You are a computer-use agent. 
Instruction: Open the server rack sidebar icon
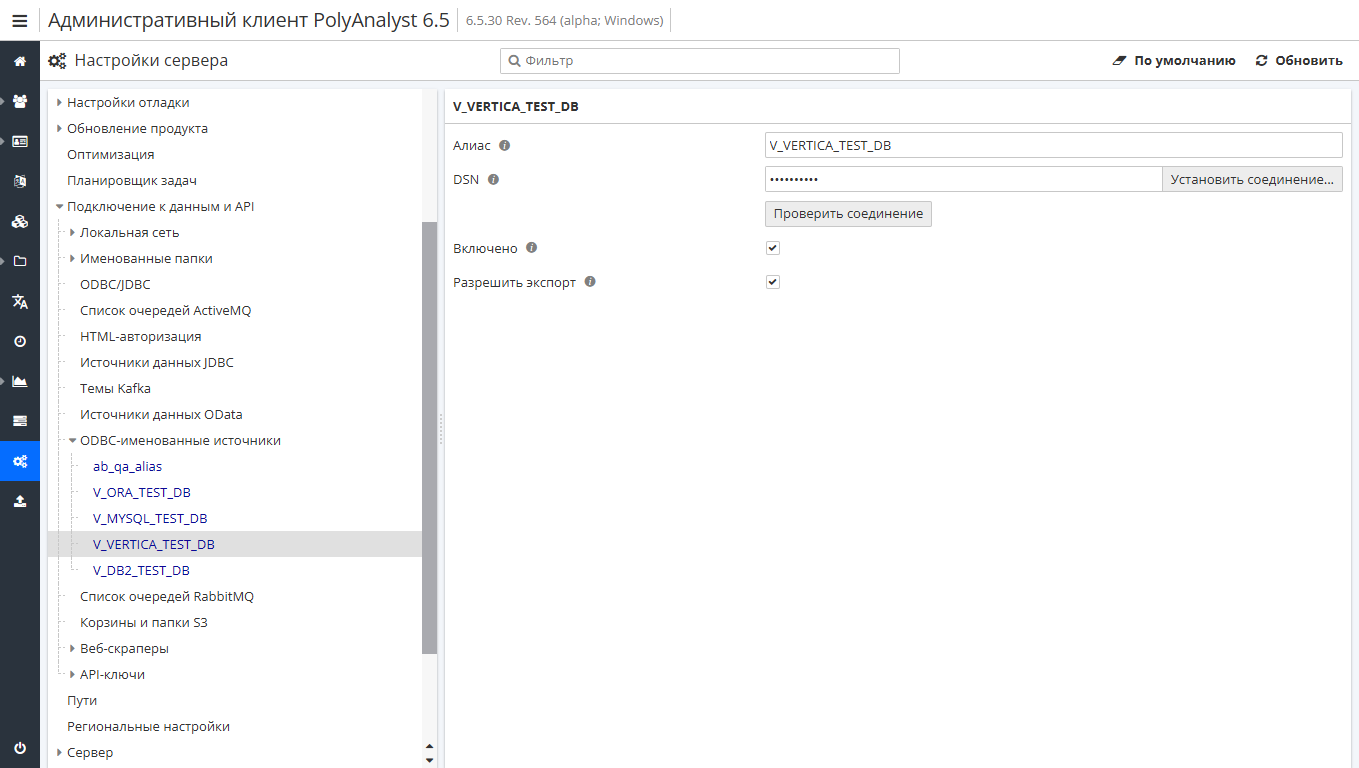(20, 421)
